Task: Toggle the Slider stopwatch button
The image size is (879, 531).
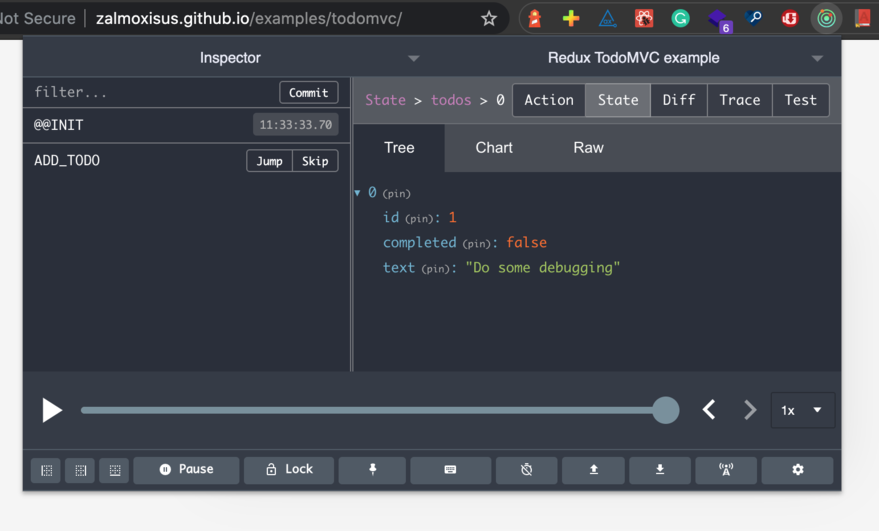Action: [526, 470]
